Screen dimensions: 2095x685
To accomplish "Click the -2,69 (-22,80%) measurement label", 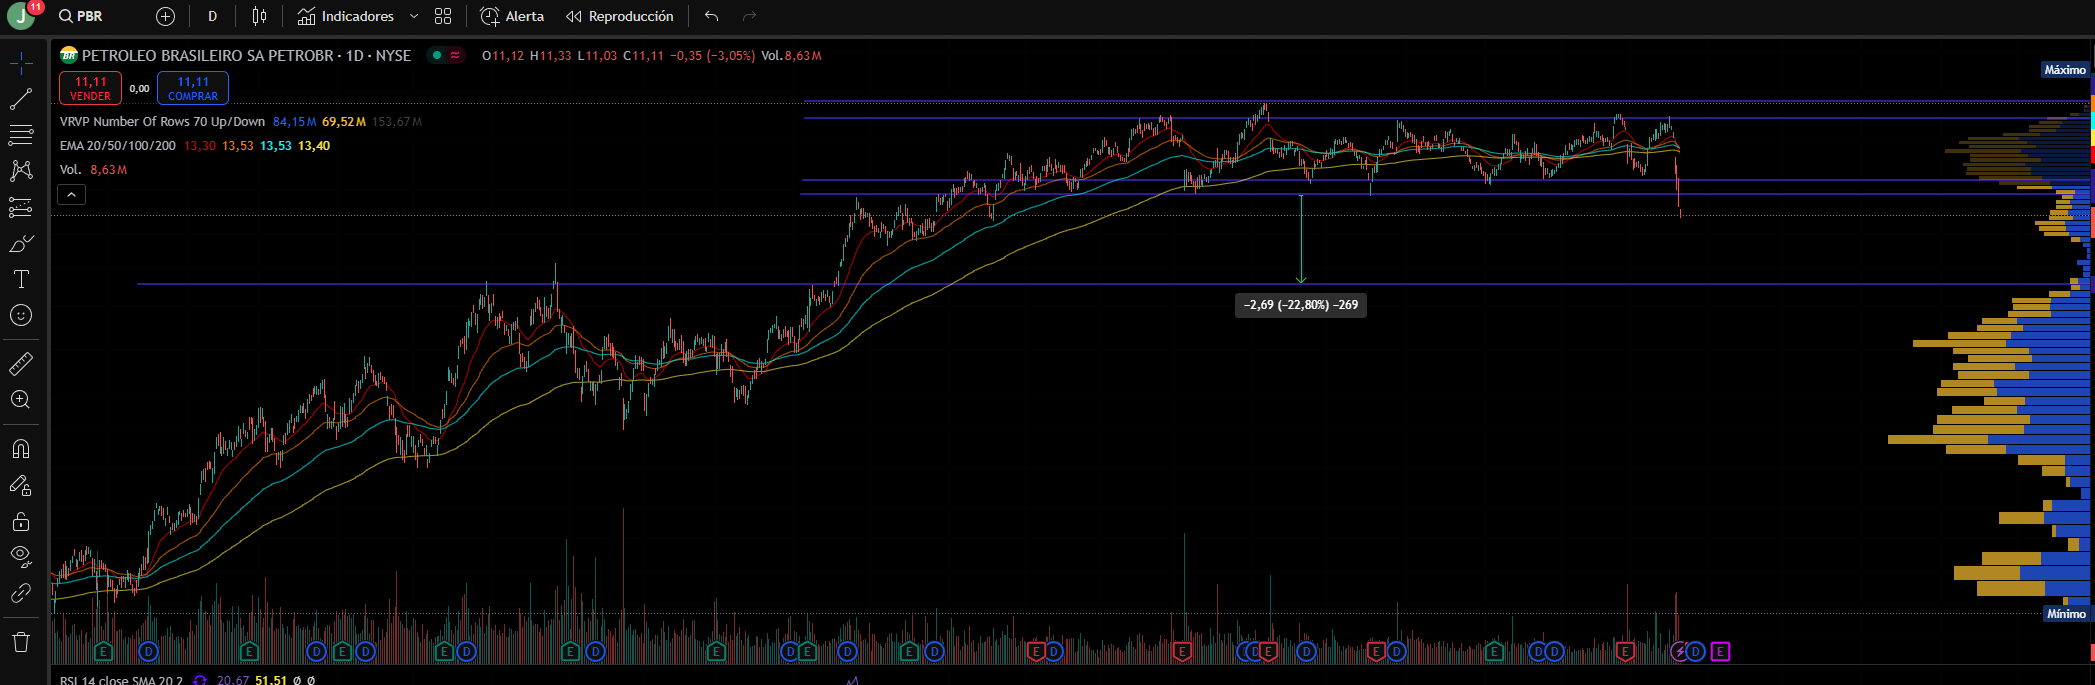I will [x=1301, y=305].
